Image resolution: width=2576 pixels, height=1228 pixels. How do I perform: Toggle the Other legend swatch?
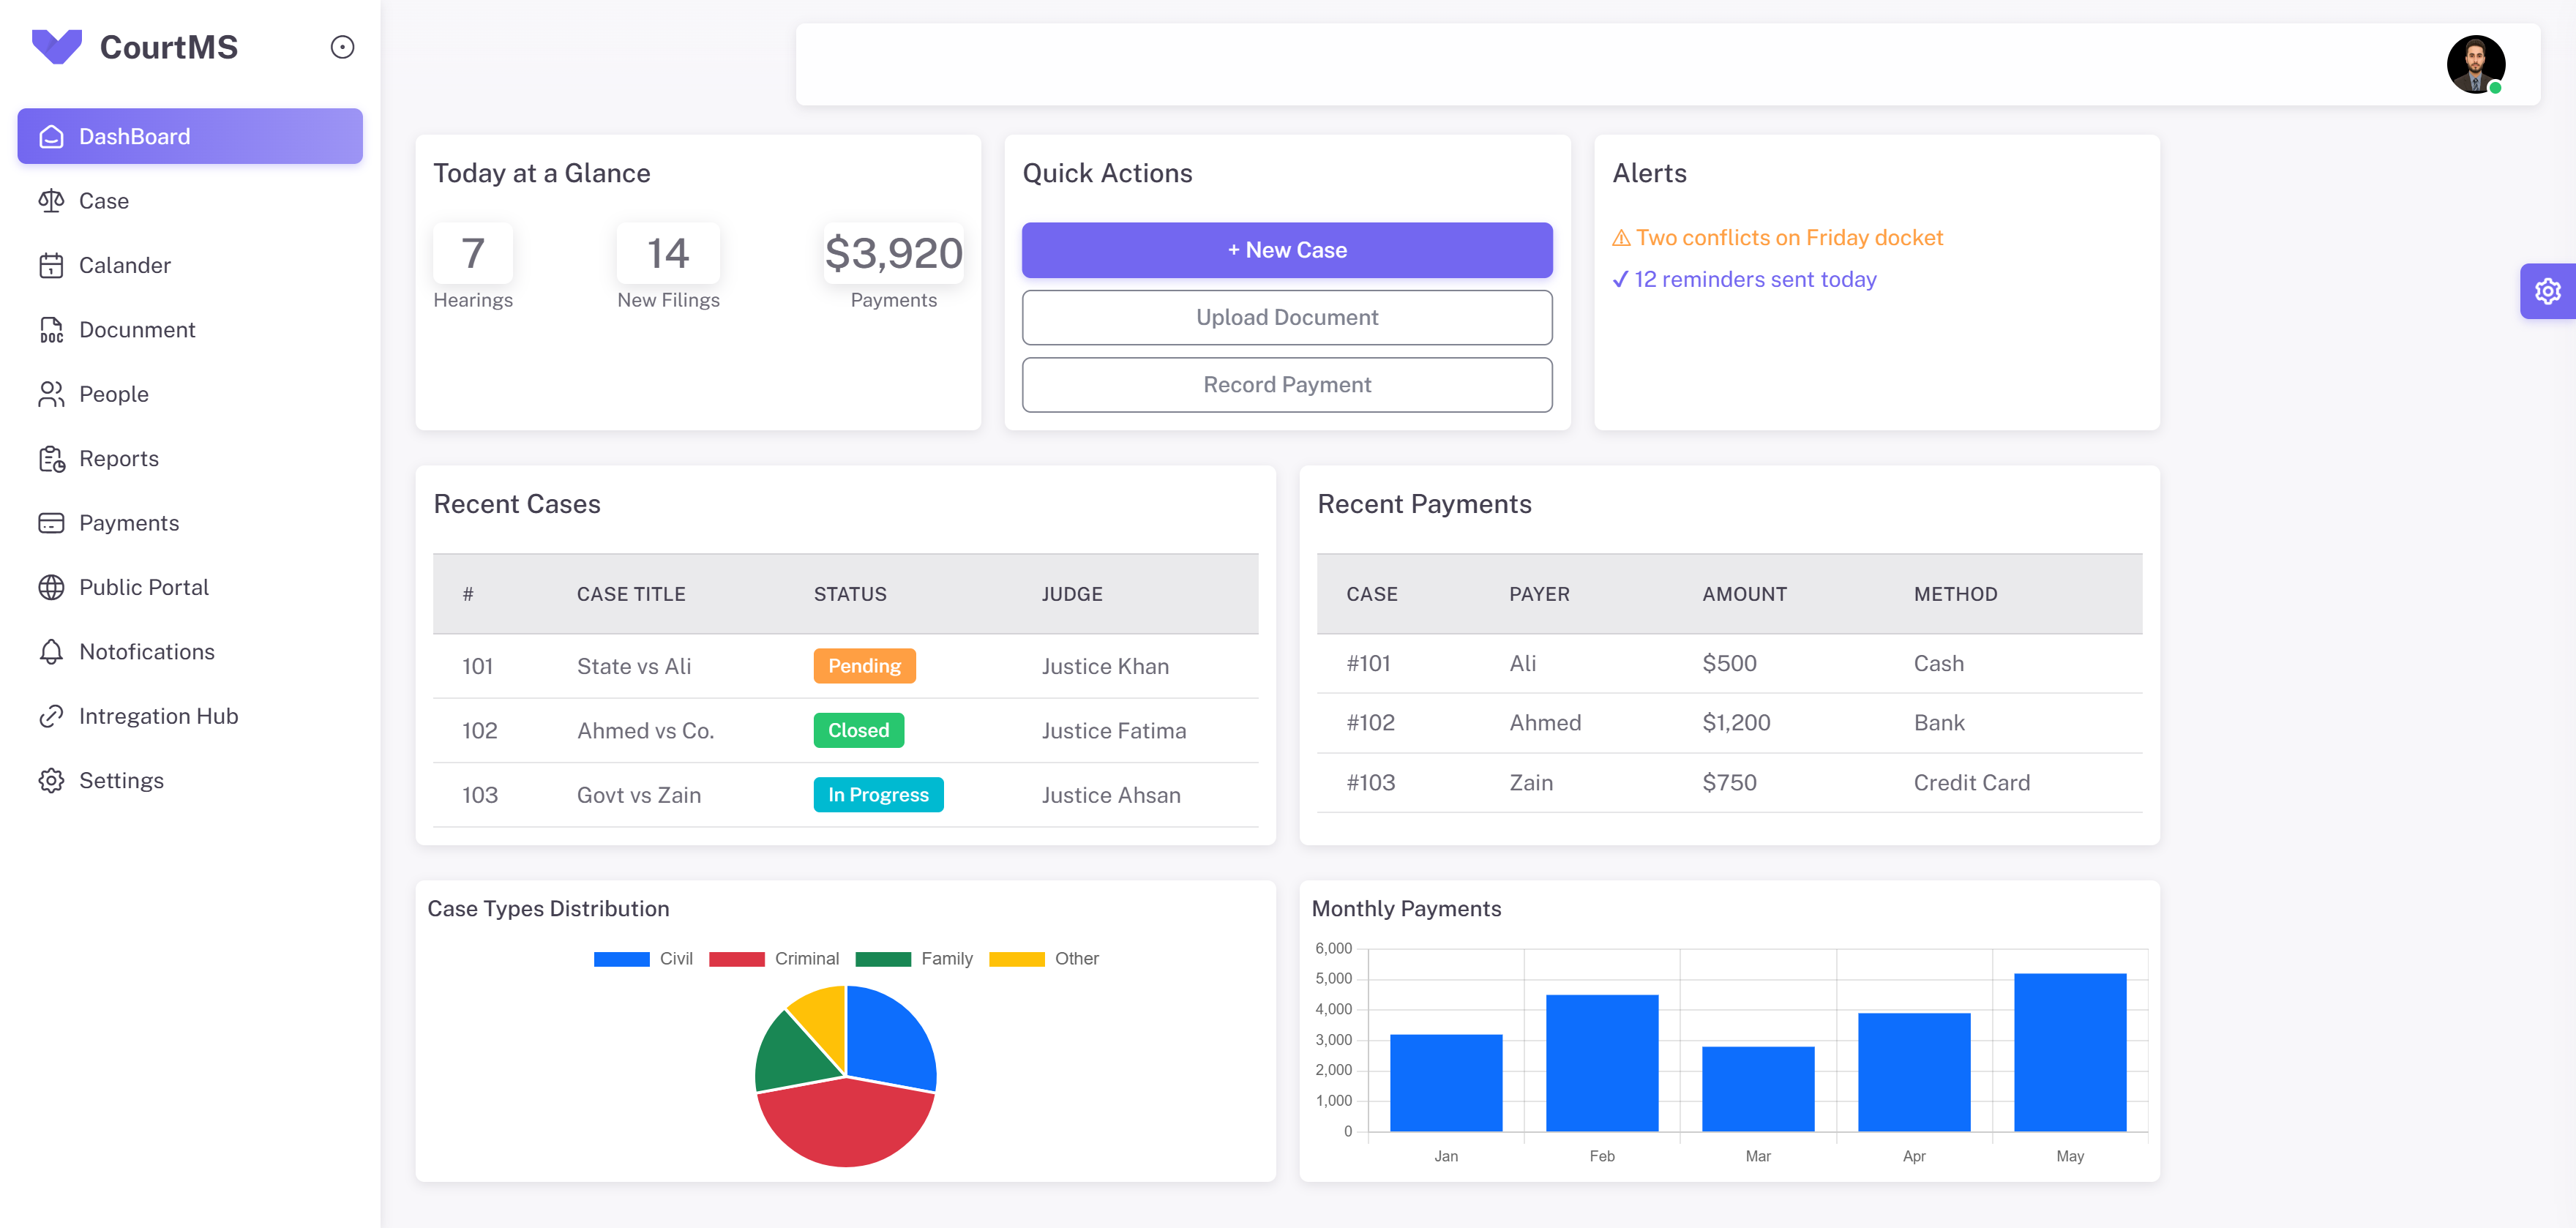[x=1016, y=959]
